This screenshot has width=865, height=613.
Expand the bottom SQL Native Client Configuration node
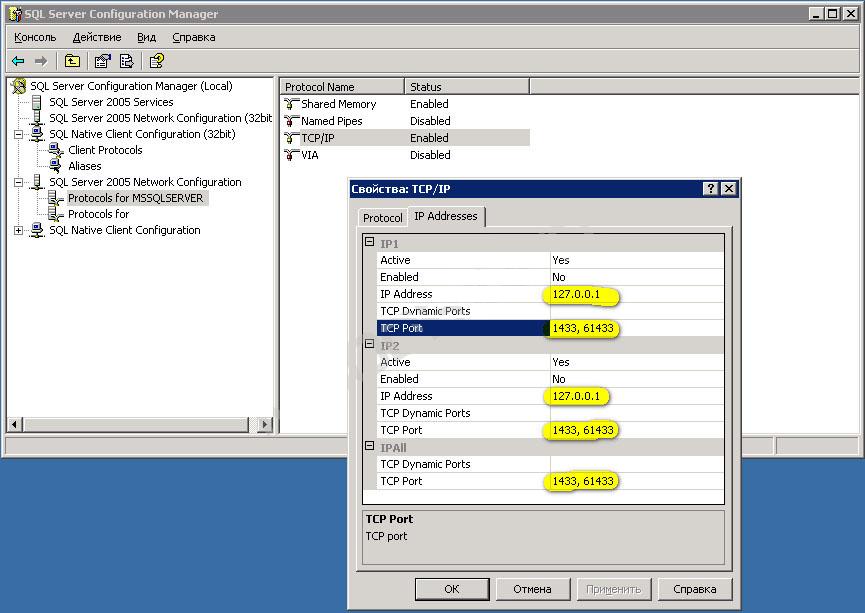point(18,230)
